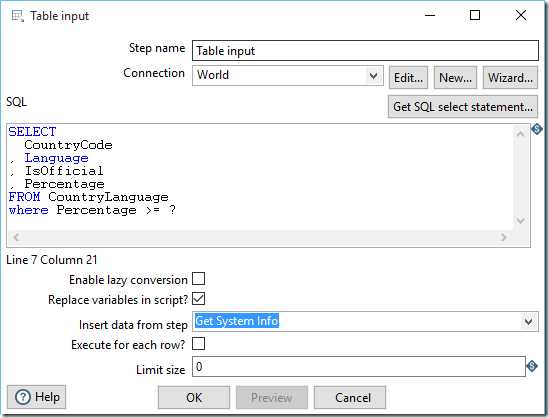Click the variable diamond icon beside SQL editor
This screenshot has width=549, height=418.
(537, 129)
